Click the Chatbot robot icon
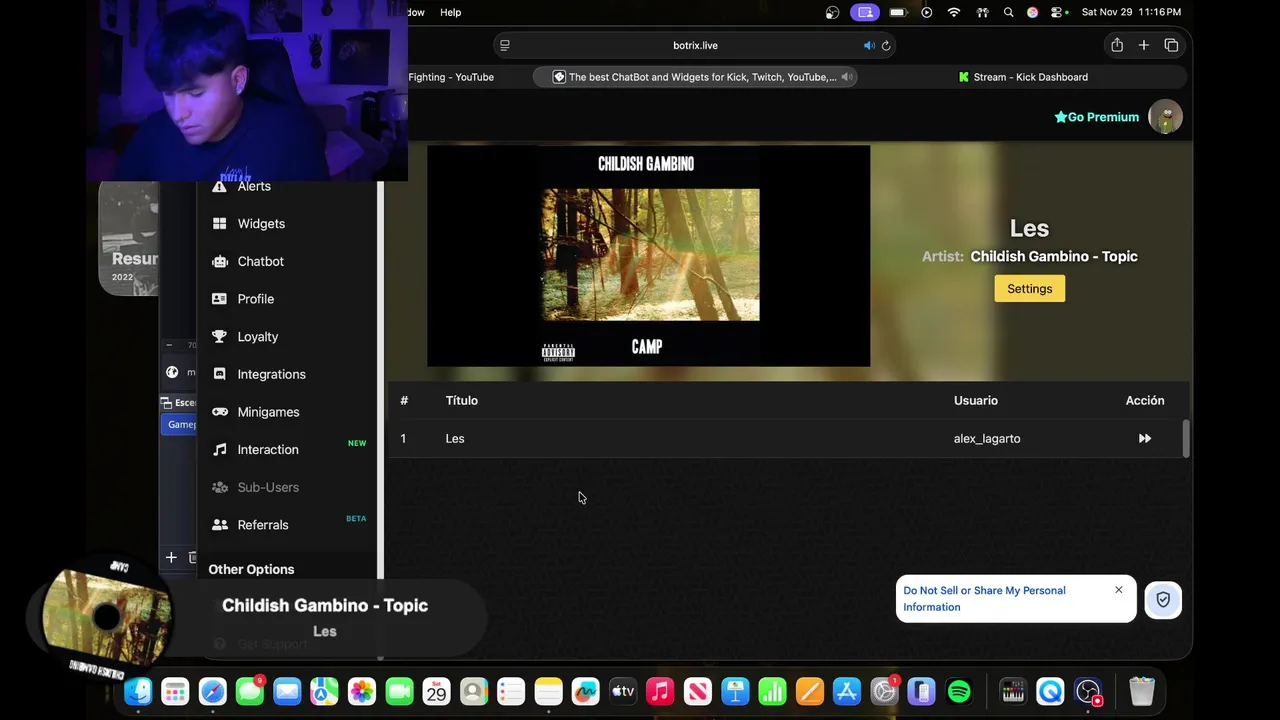1280x720 pixels. [220, 262]
